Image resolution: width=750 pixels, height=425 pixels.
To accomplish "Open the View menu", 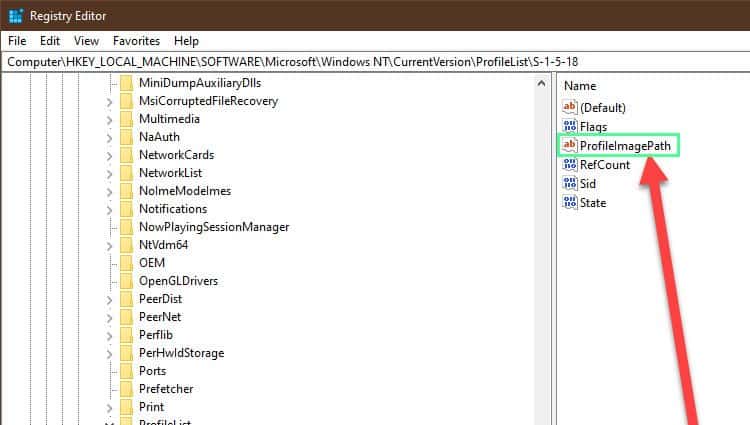I will pyautogui.click(x=86, y=41).
